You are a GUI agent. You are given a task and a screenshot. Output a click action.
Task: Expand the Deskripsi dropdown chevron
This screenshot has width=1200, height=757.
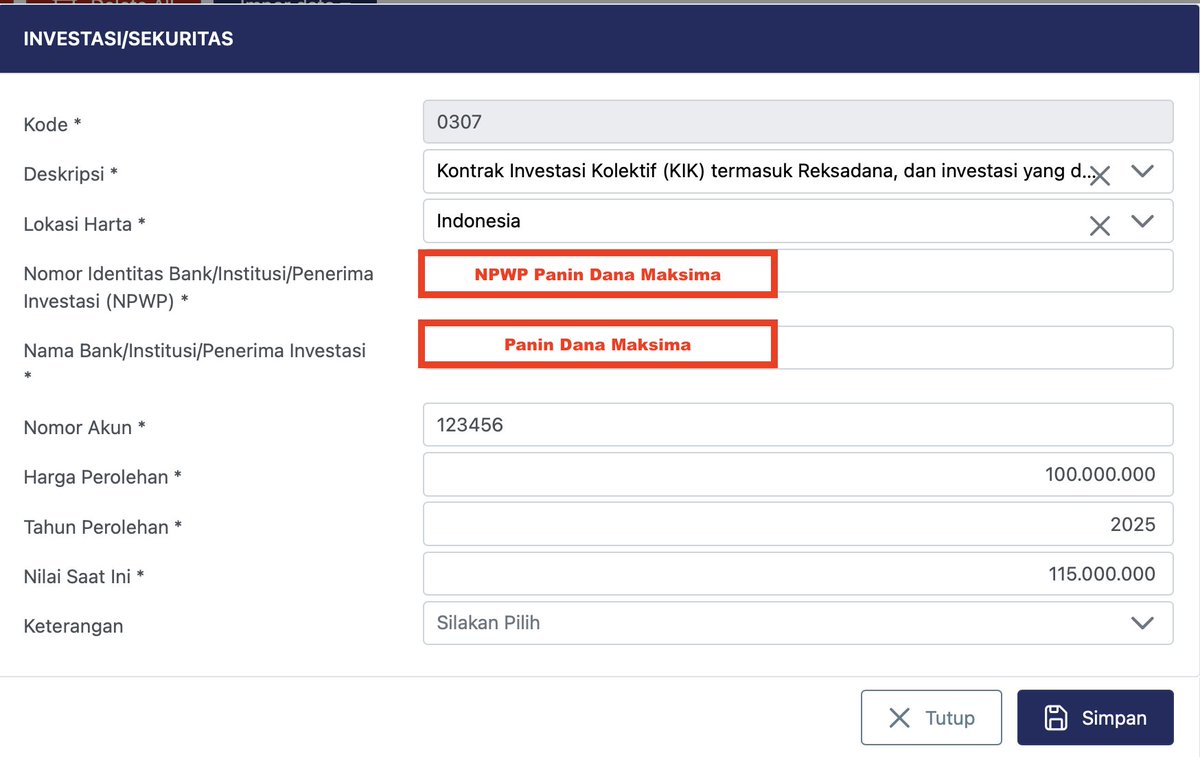point(1142,172)
